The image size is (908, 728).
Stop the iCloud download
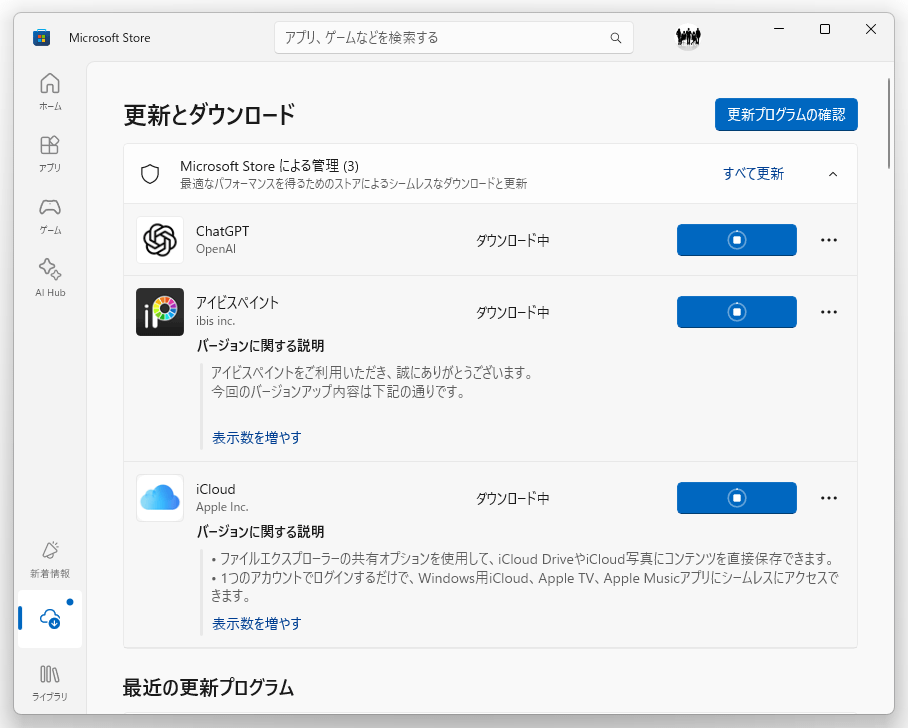point(736,498)
